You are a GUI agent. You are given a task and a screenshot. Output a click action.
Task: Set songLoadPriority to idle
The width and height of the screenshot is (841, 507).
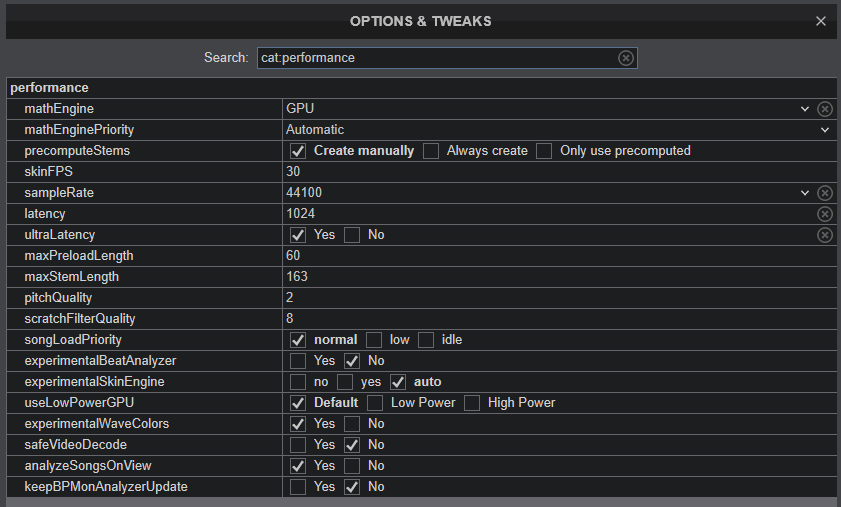tap(426, 340)
